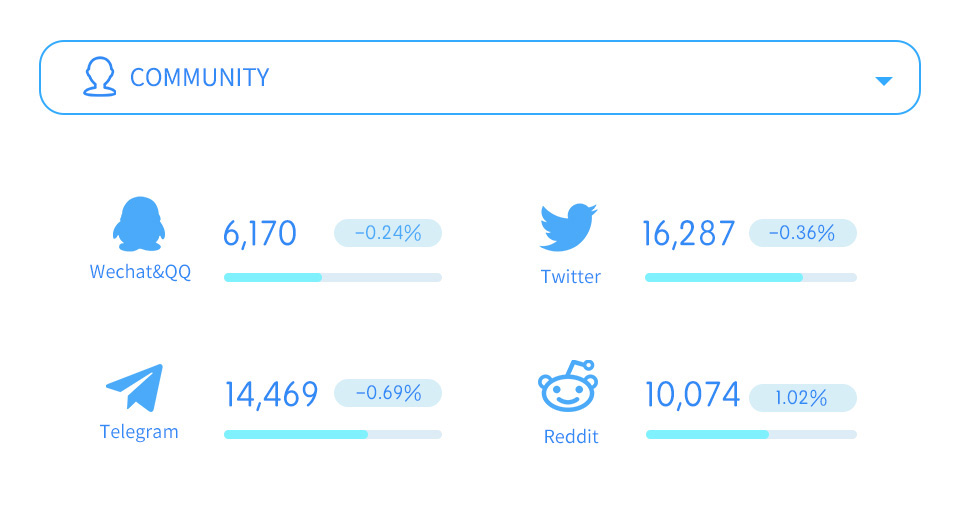Click the -0.69% change badge
960x524 pixels.
click(388, 392)
